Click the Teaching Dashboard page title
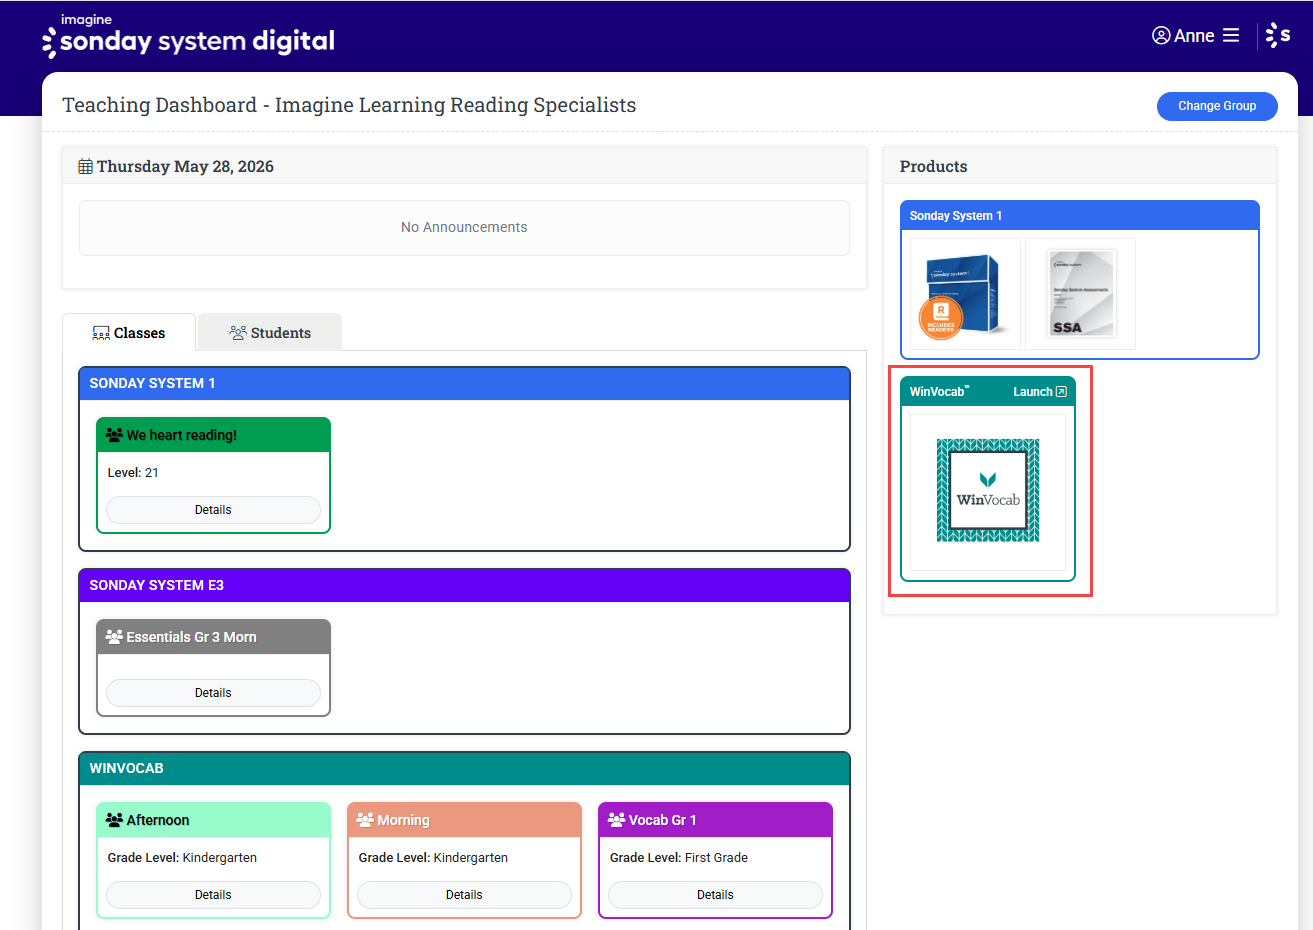Image resolution: width=1313 pixels, height=930 pixels. 349,105
